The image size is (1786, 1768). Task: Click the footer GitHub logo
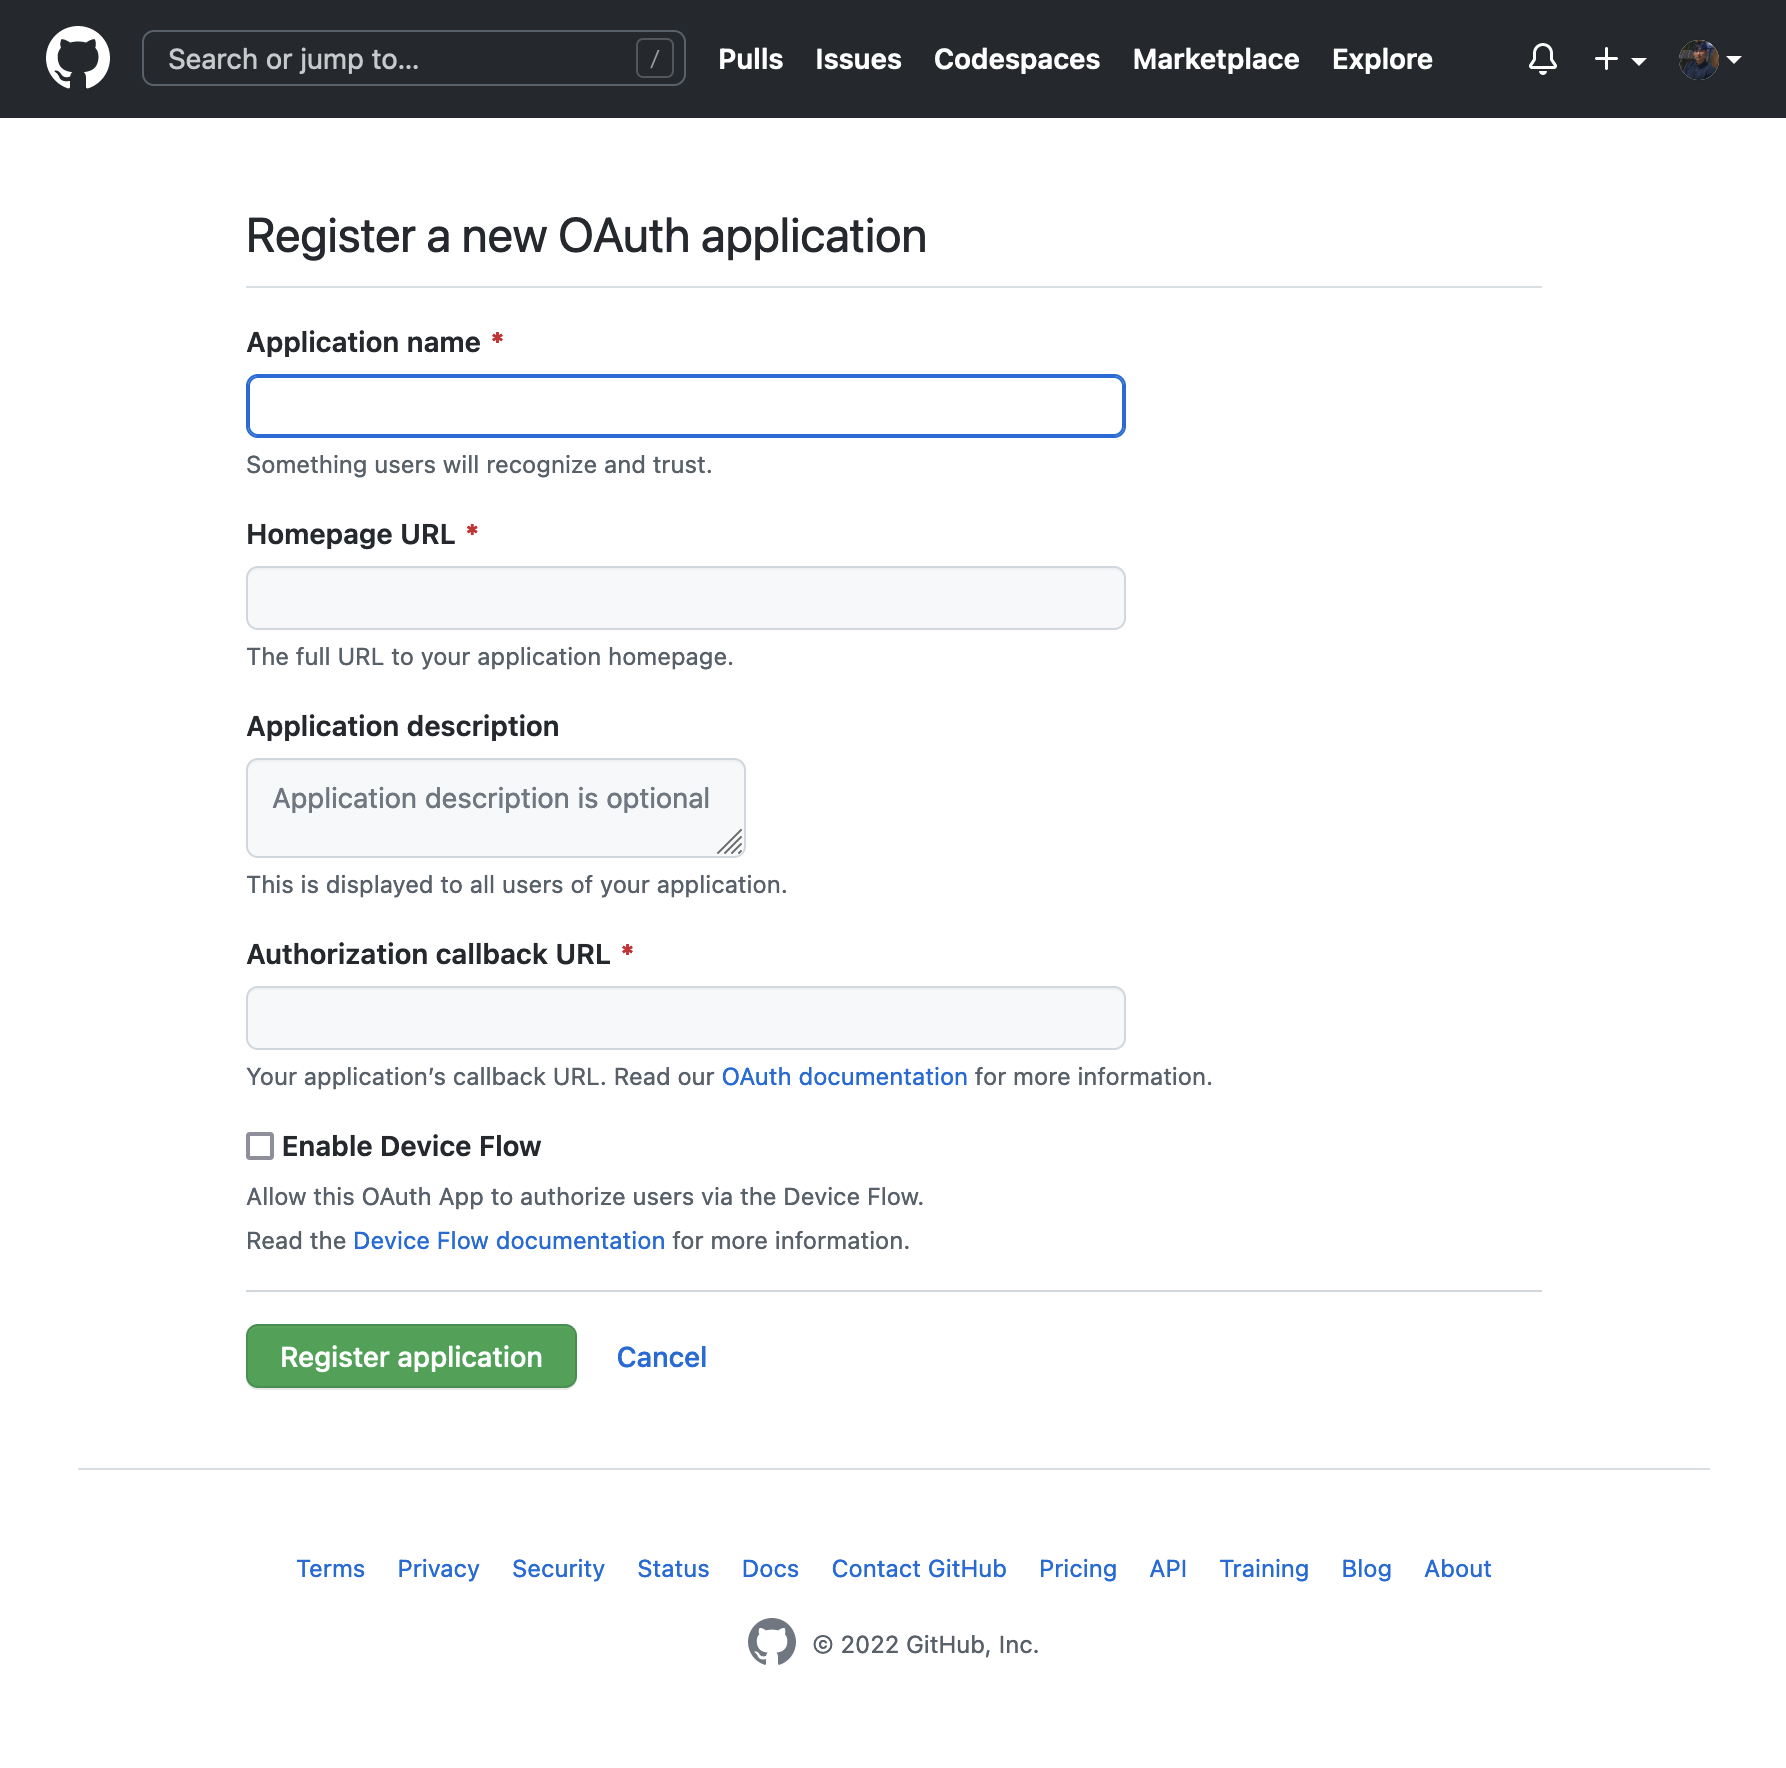771,1643
